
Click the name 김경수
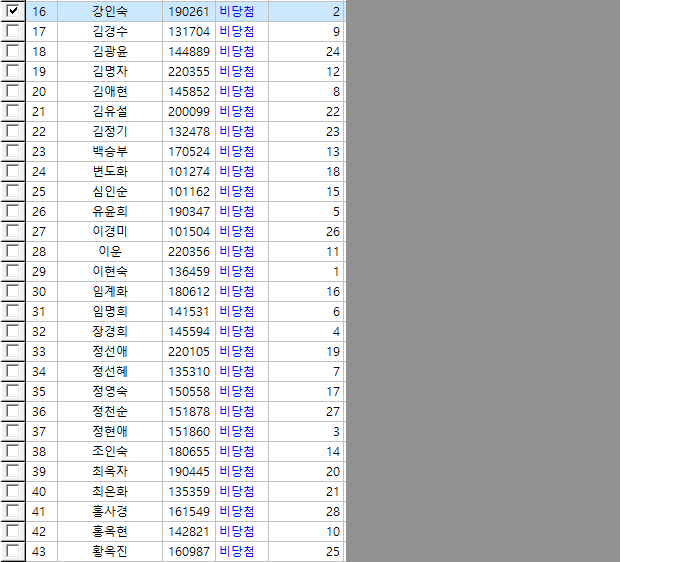pyautogui.click(x=110, y=31)
